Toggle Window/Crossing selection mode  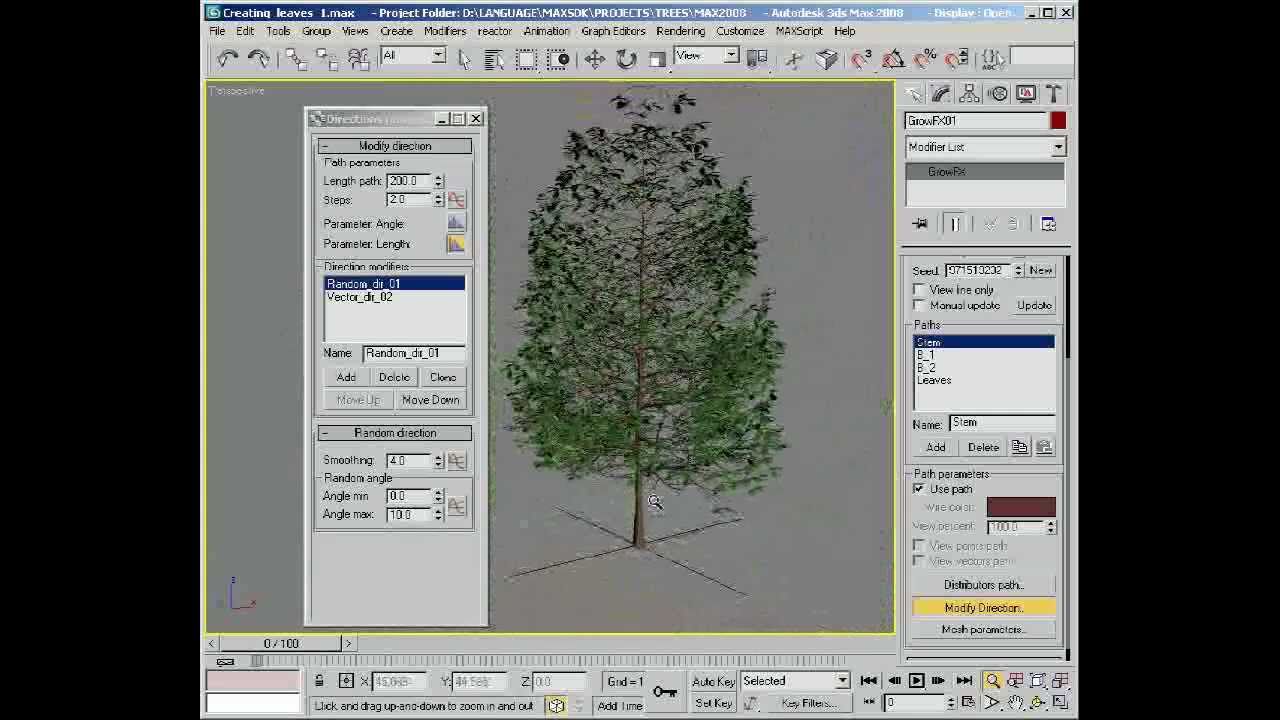(558, 59)
